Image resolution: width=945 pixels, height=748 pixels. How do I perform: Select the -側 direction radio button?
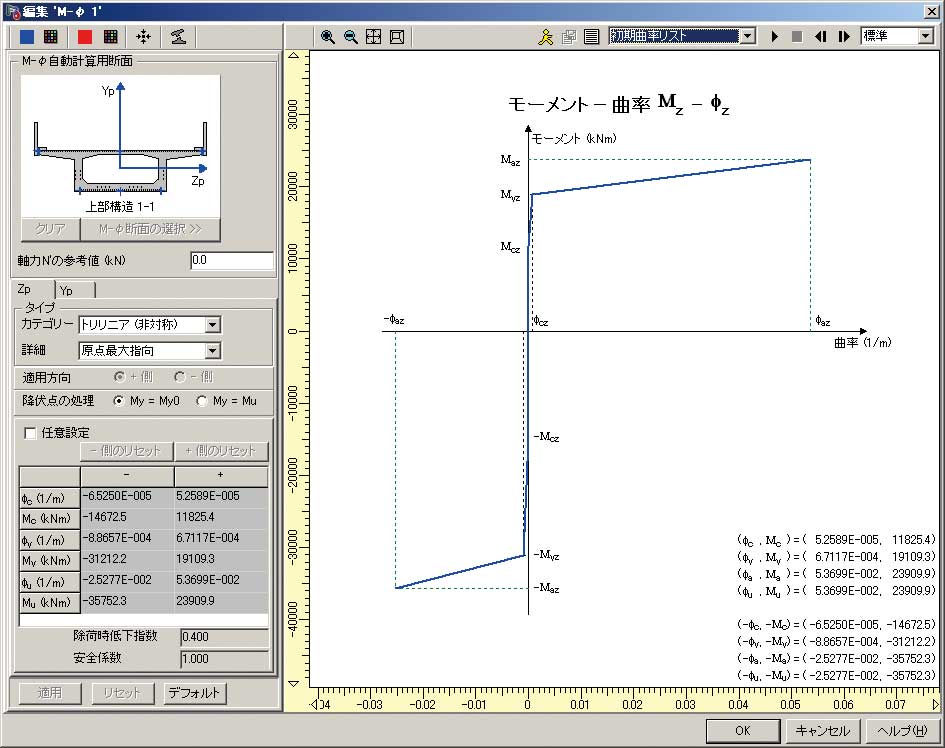click(x=179, y=377)
